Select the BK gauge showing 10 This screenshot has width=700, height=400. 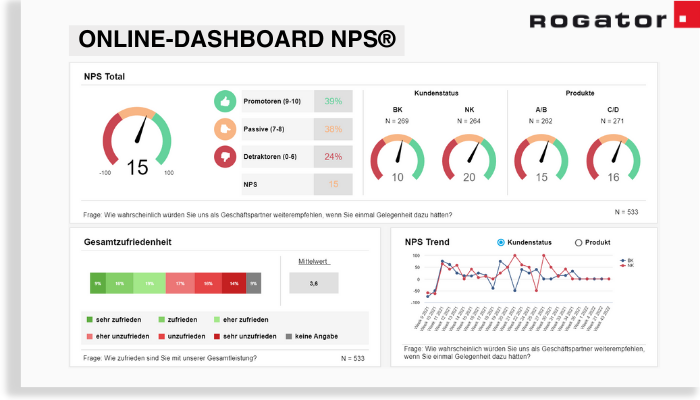pyautogui.click(x=397, y=157)
